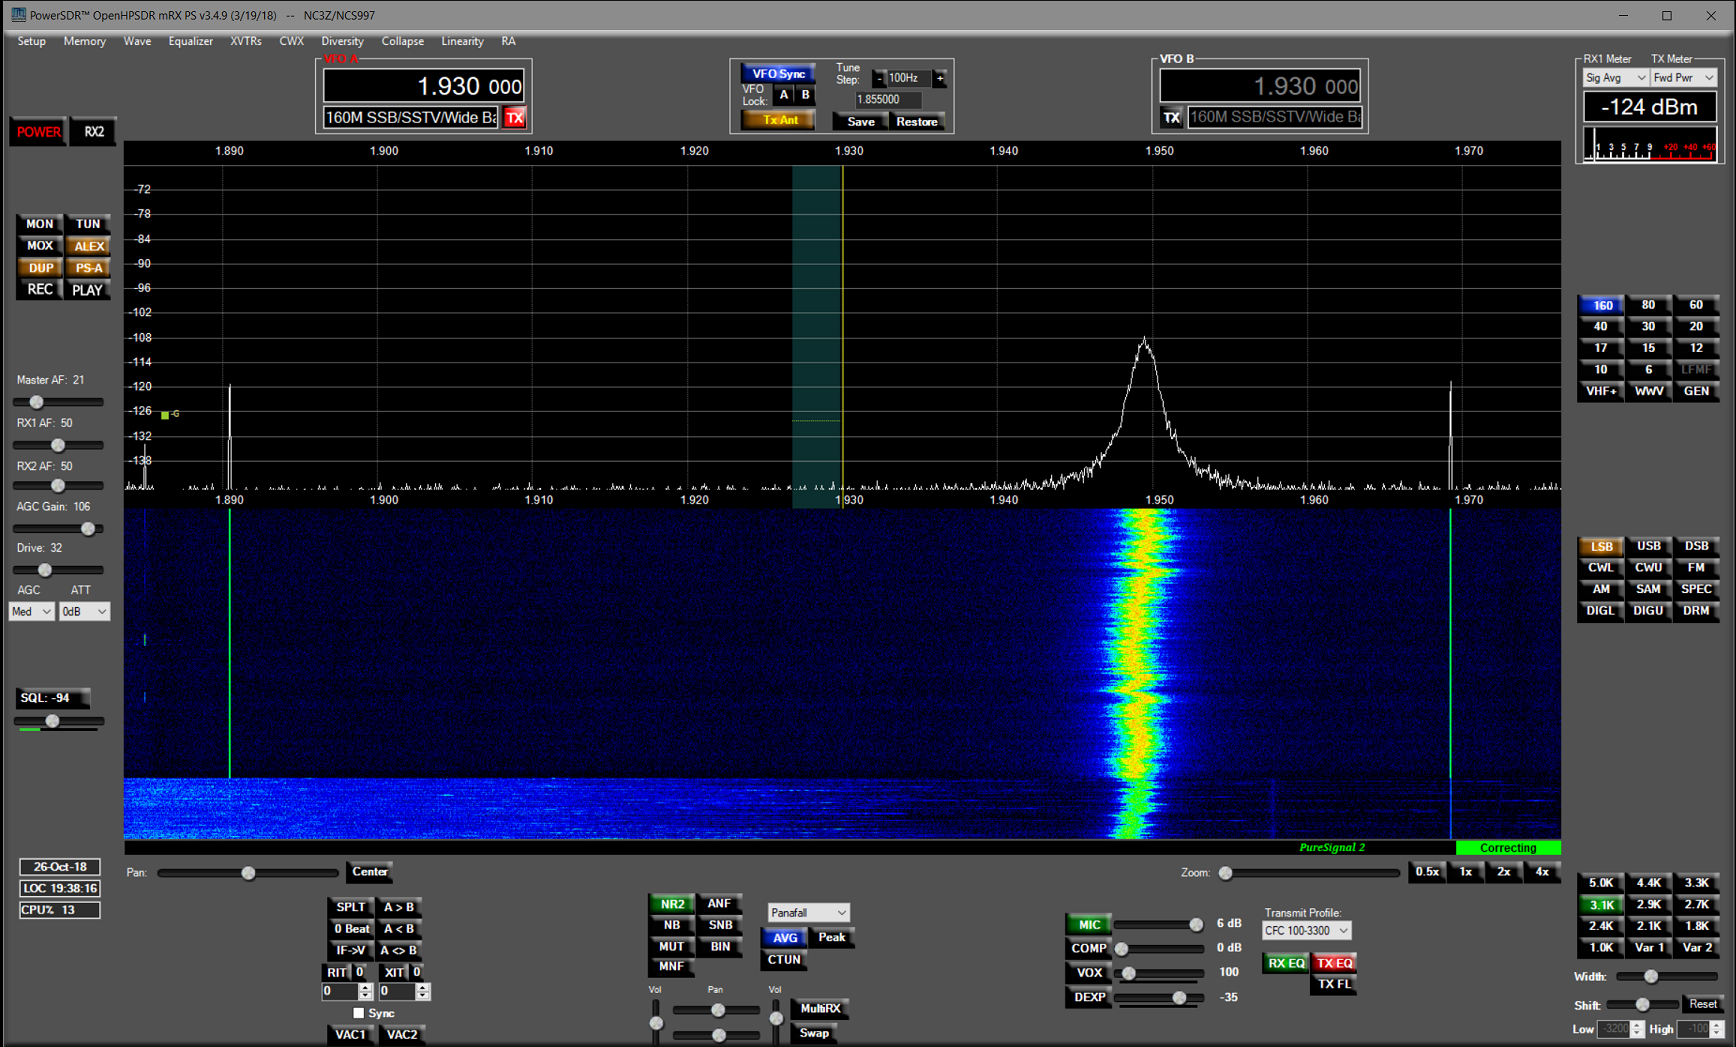Choose the 2.4K filter width
The width and height of the screenshot is (1736, 1047).
pyautogui.click(x=1600, y=926)
